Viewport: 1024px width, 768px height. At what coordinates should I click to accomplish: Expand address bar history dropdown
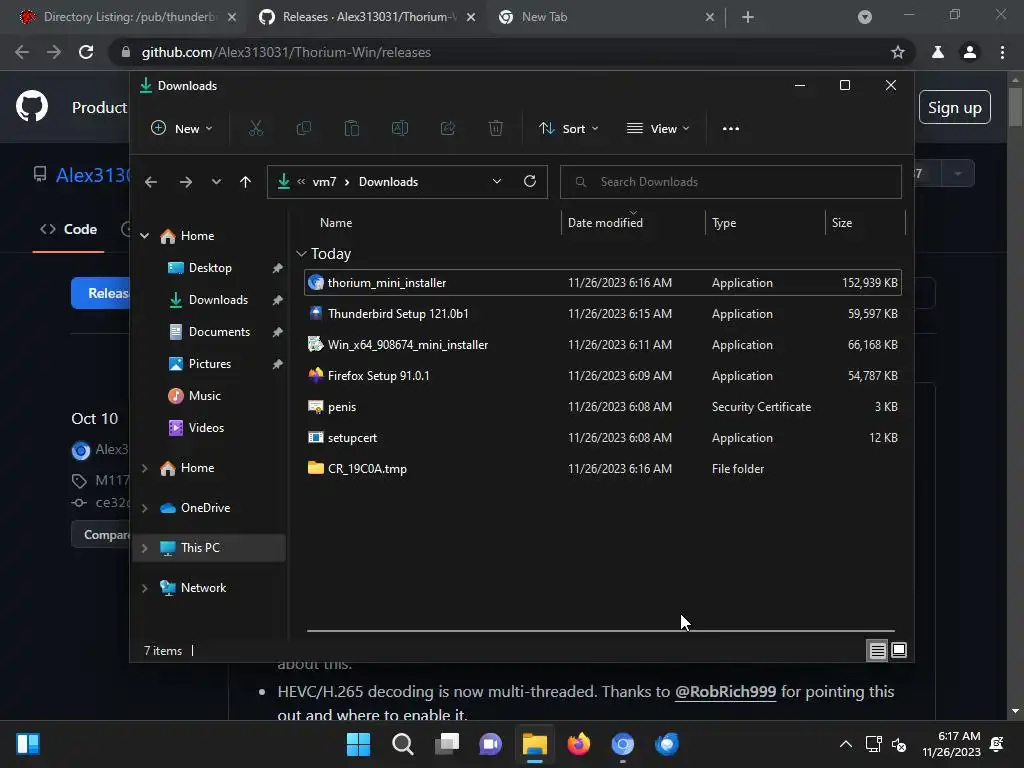click(497, 182)
